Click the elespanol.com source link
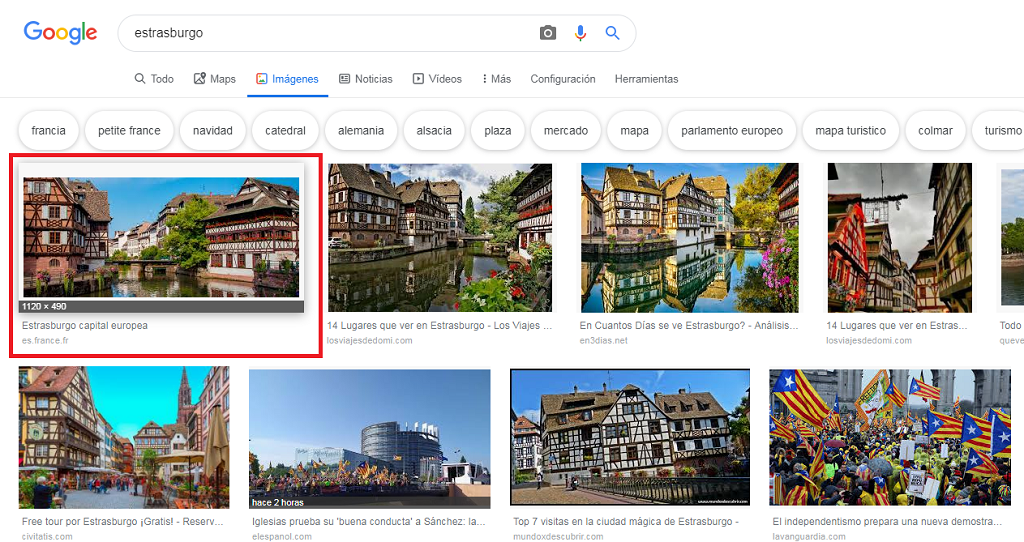The width and height of the screenshot is (1024, 542). 282,536
